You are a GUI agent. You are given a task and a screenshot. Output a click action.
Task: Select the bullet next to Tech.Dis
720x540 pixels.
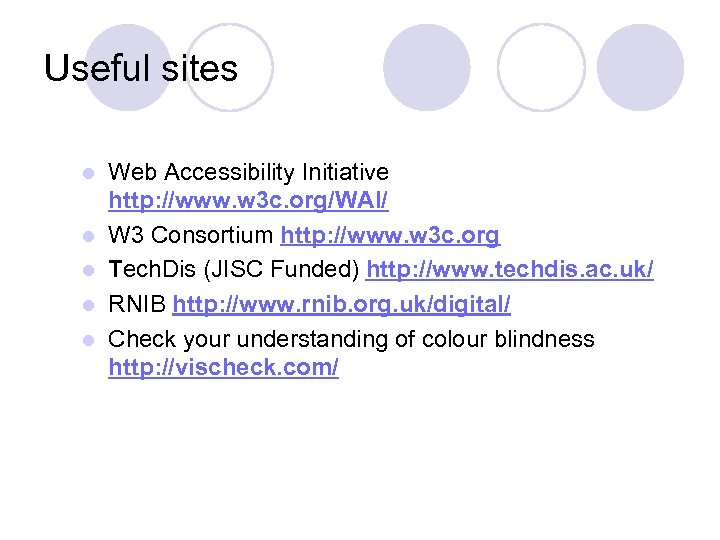coord(89,271)
